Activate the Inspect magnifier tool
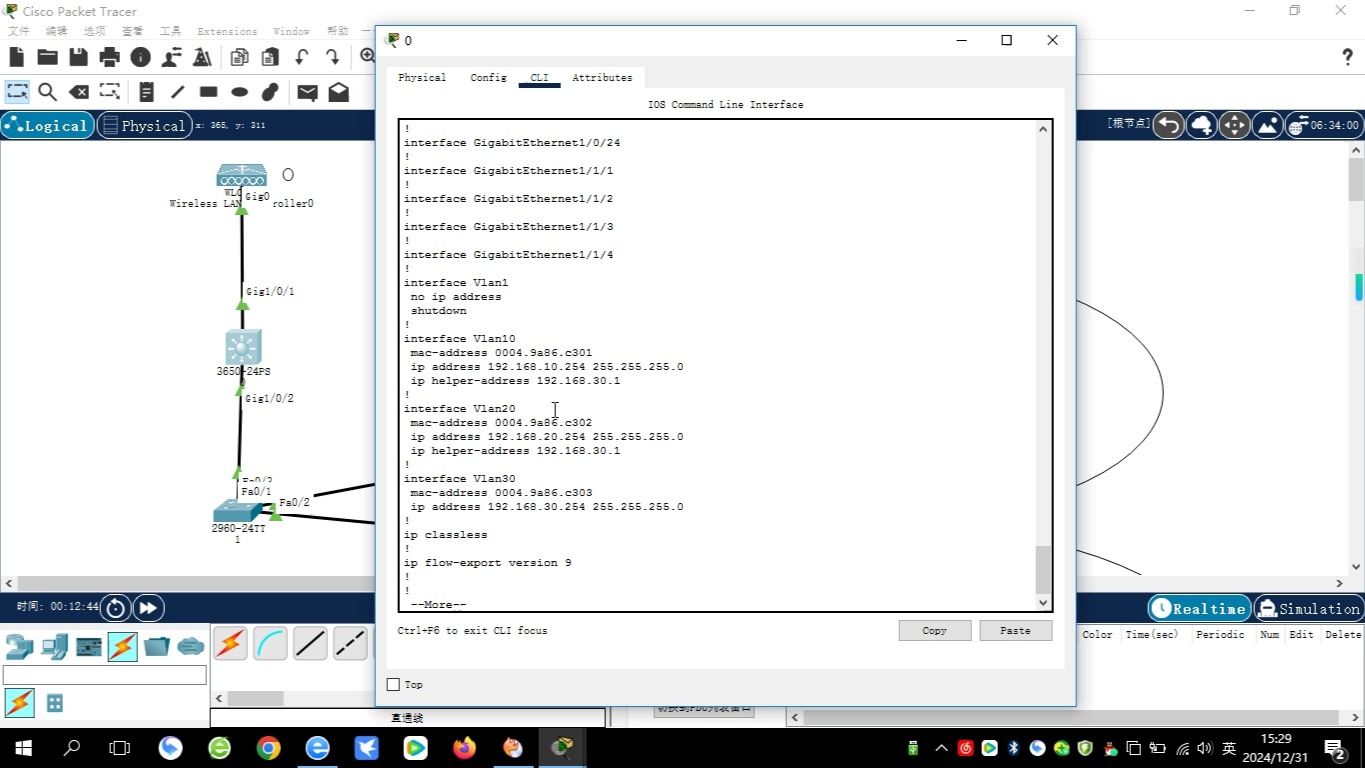1365x768 pixels. pos(47,92)
